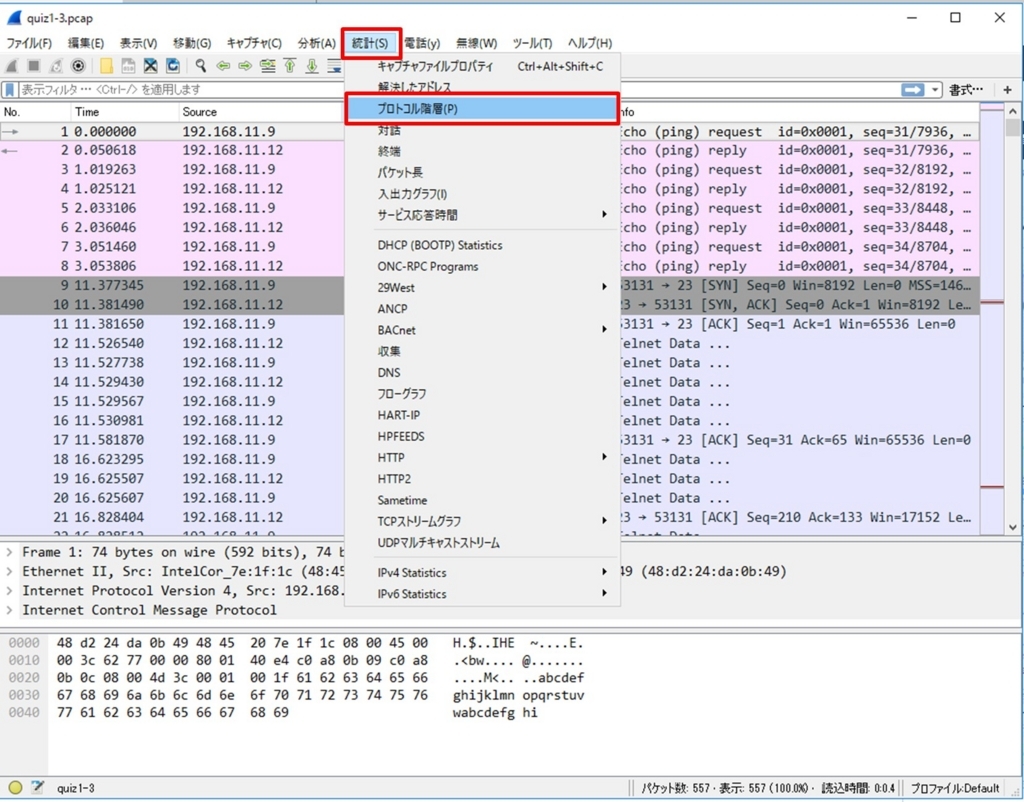This screenshot has height=802, width=1024.
Task: Open Find Packet magnifier icon
Action: (x=201, y=66)
